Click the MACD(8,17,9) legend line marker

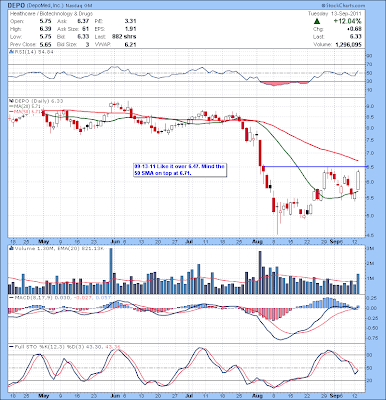pyautogui.click(x=10, y=297)
